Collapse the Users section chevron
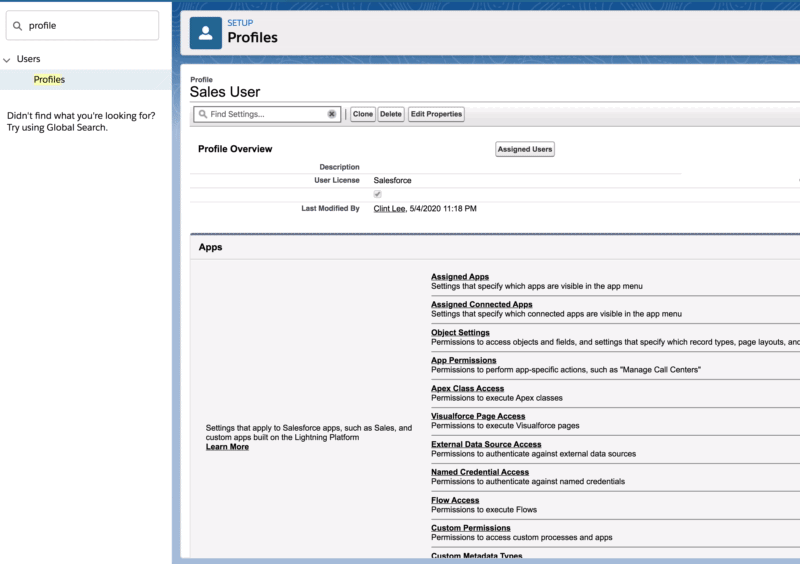Viewport: 800px width, 564px height. pos(7,60)
